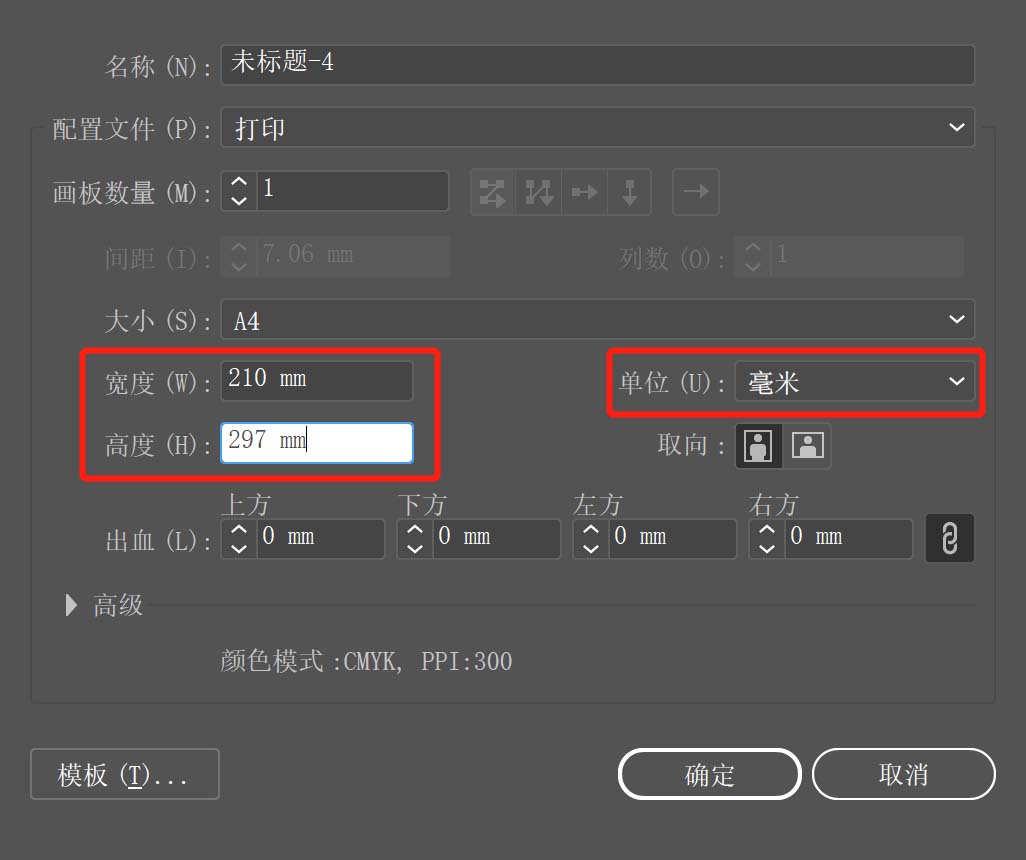This screenshot has width=1026, height=860.
Task: Open the 大小 size dropdown showing A4
Action: point(597,319)
